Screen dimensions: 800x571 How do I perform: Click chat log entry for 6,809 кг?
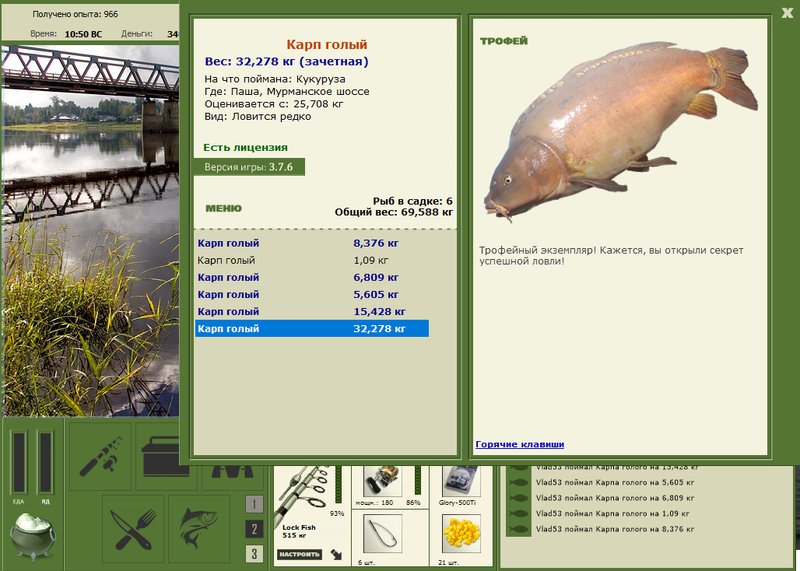(x=615, y=498)
